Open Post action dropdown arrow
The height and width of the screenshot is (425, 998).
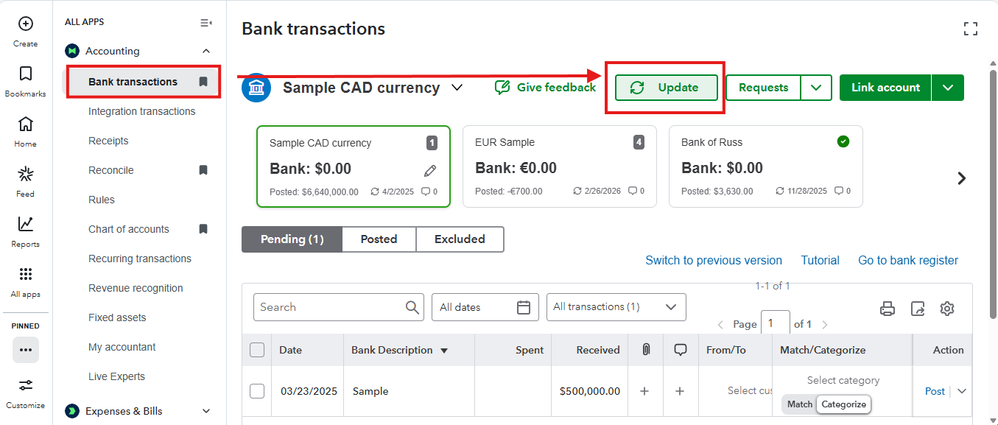pos(961,391)
